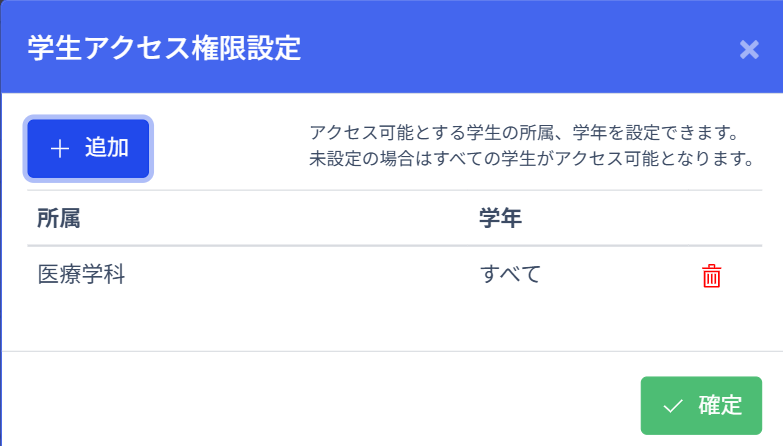Click the 所属 column header
Viewport: 783px width, 446px height.
pos(58,218)
